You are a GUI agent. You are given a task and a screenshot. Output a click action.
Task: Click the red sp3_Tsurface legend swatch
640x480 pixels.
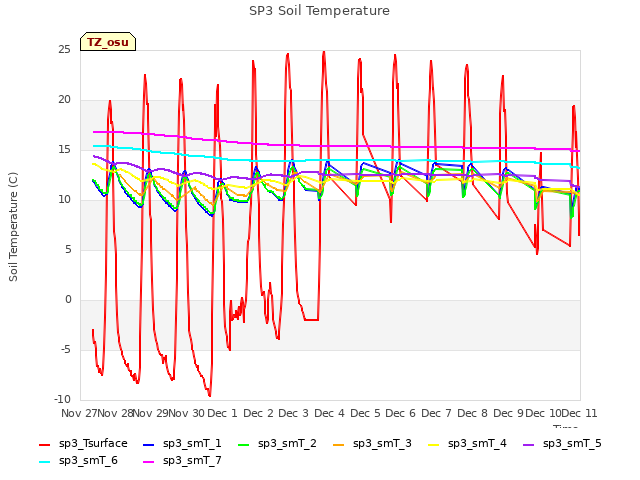pos(44,444)
